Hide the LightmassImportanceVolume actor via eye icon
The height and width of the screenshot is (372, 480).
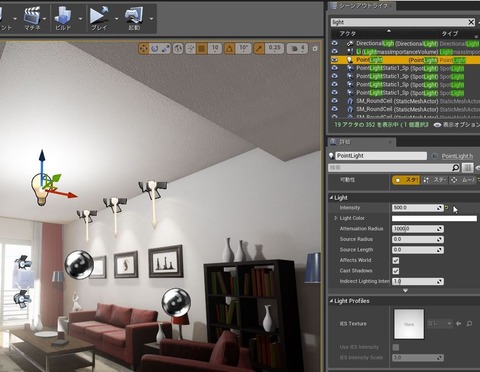tap(334, 52)
